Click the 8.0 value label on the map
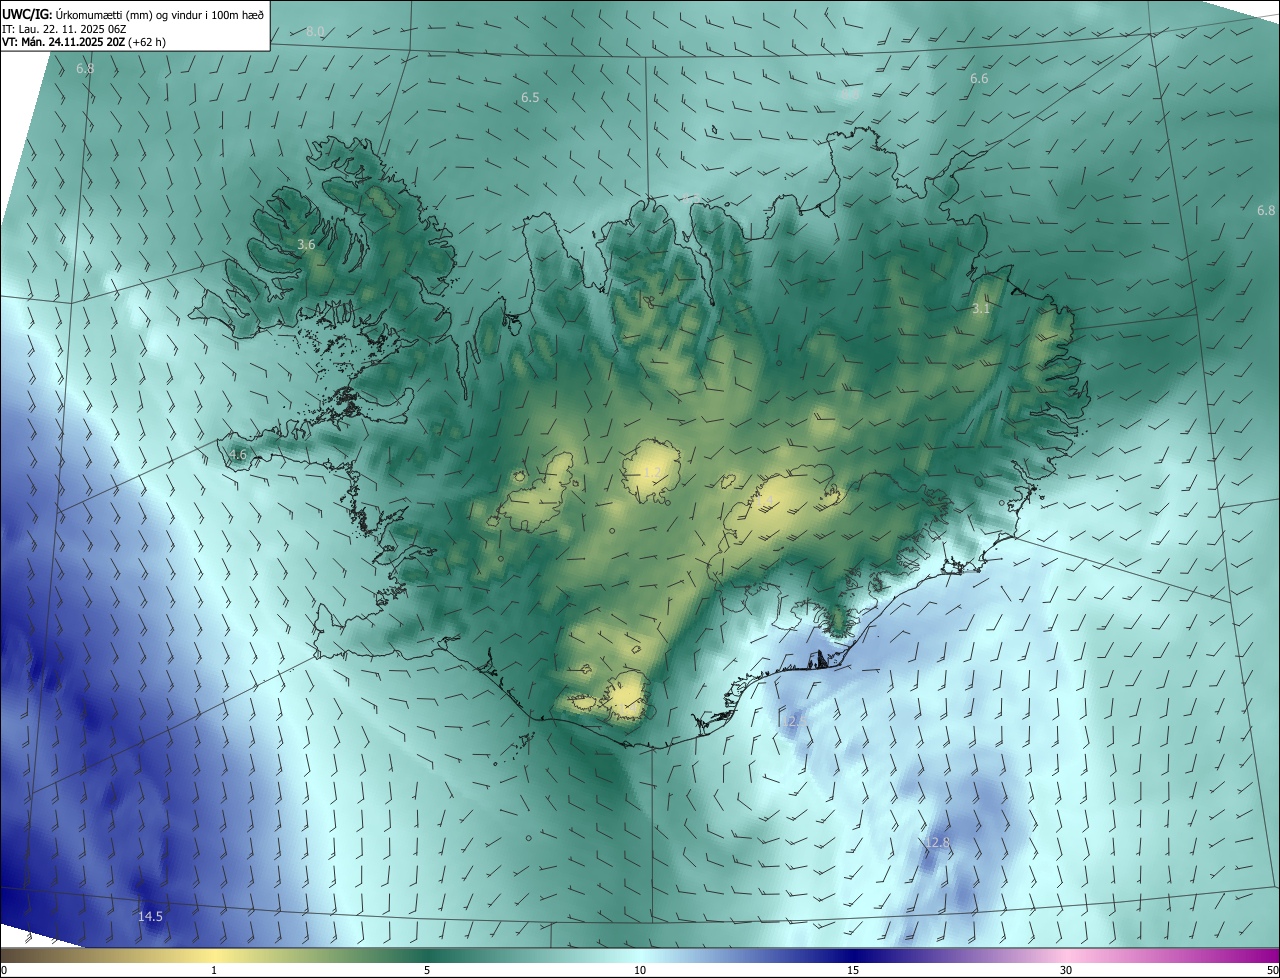The width and height of the screenshot is (1280, 978). point(315,32)
